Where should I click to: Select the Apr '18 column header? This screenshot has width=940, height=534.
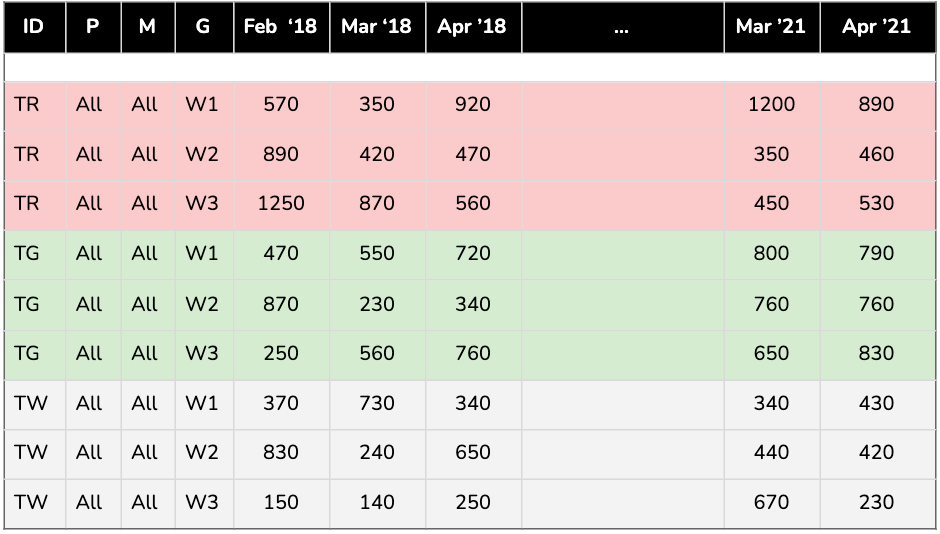point(472,27)
